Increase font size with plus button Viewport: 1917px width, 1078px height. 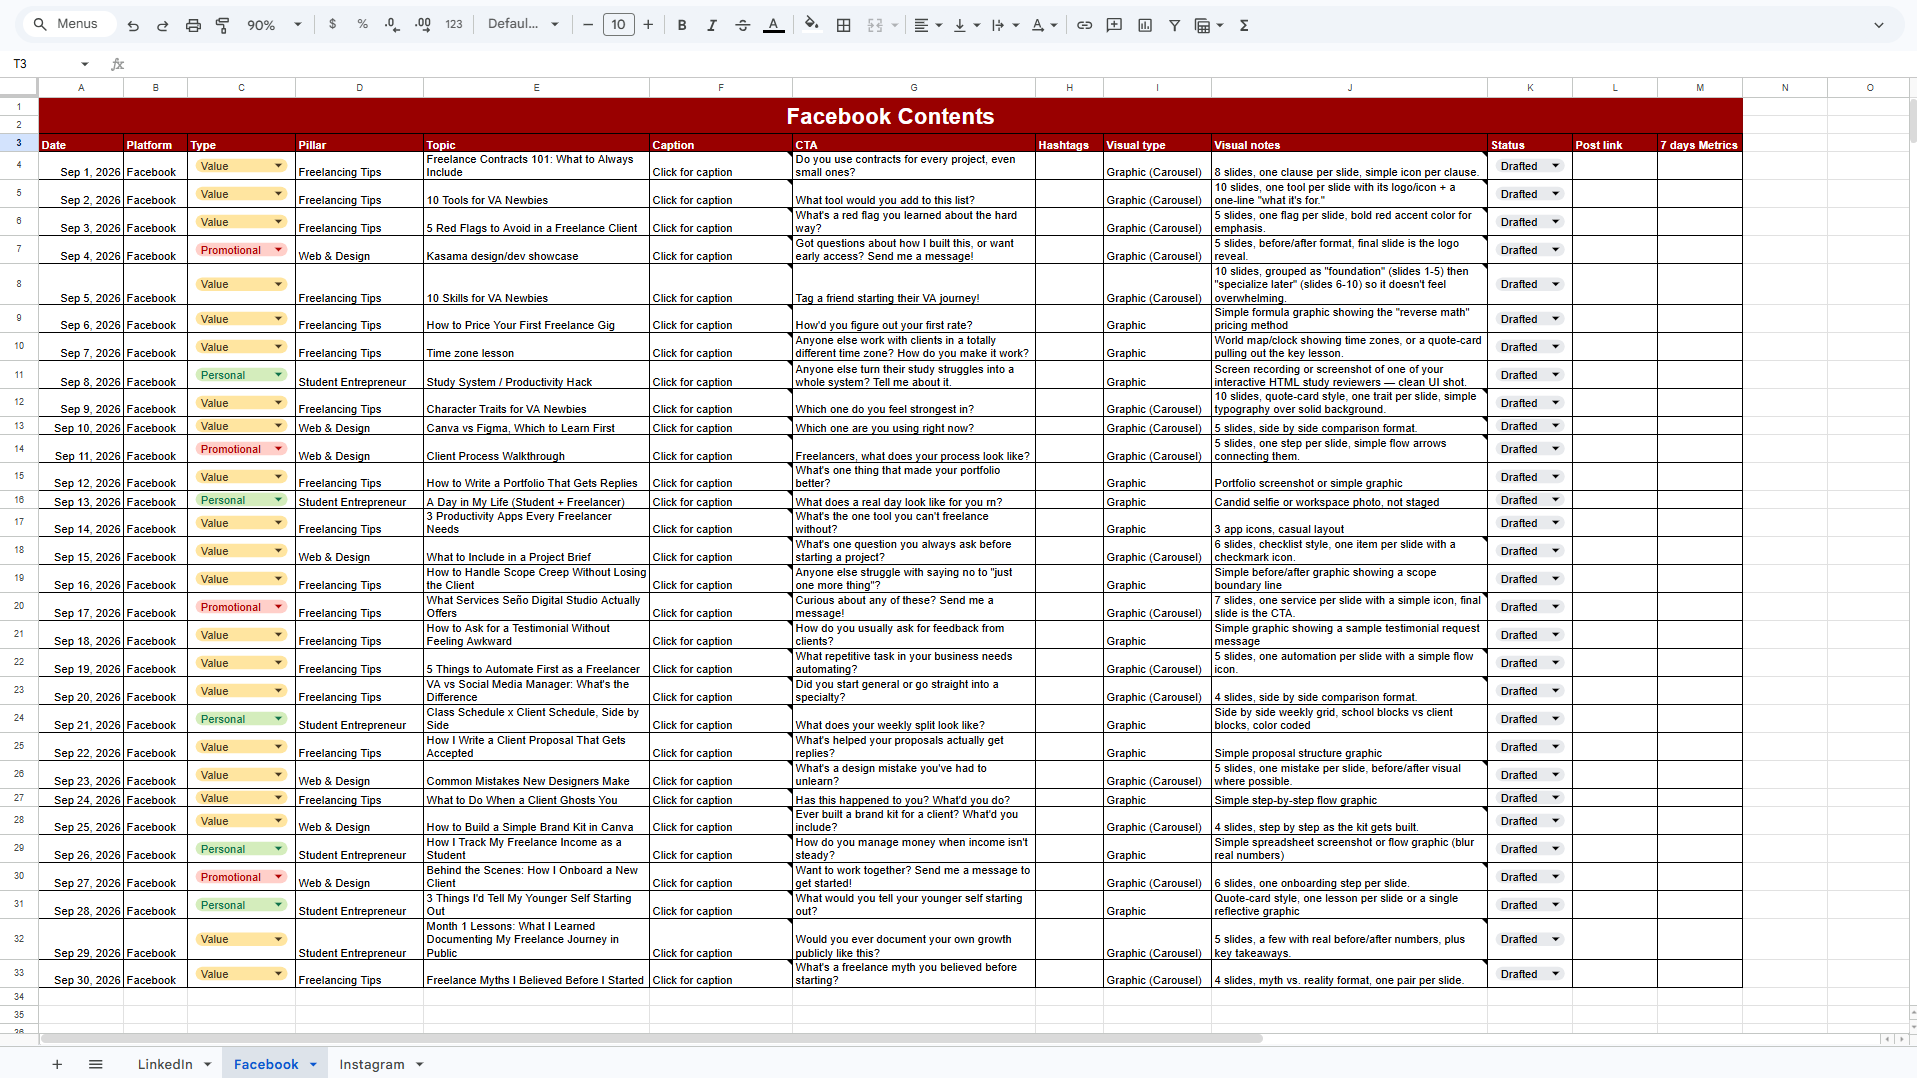click(x=648, y=25)
